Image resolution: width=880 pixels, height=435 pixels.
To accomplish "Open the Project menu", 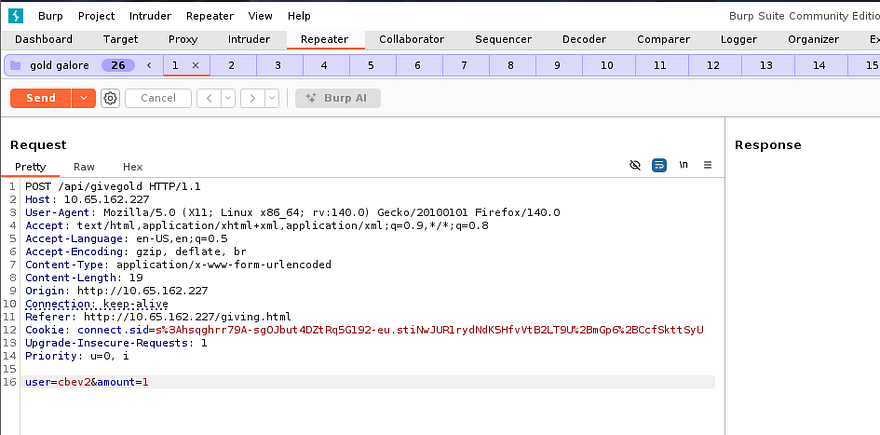I will tap(96, 16).
